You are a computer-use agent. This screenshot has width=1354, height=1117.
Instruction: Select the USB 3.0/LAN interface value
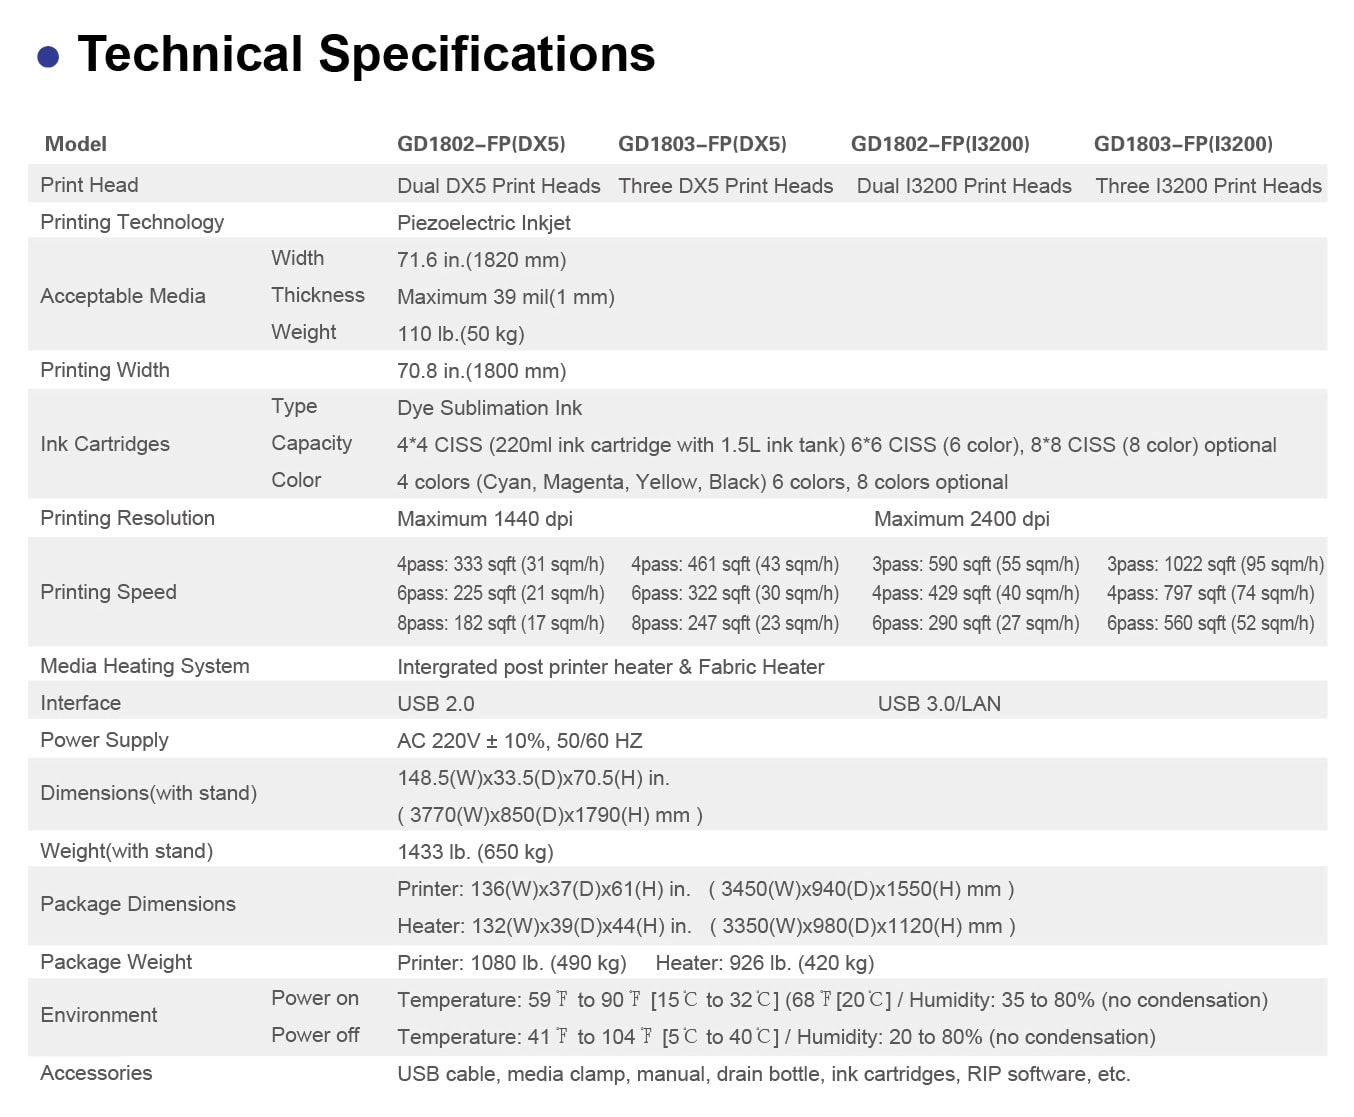point(939,704)
